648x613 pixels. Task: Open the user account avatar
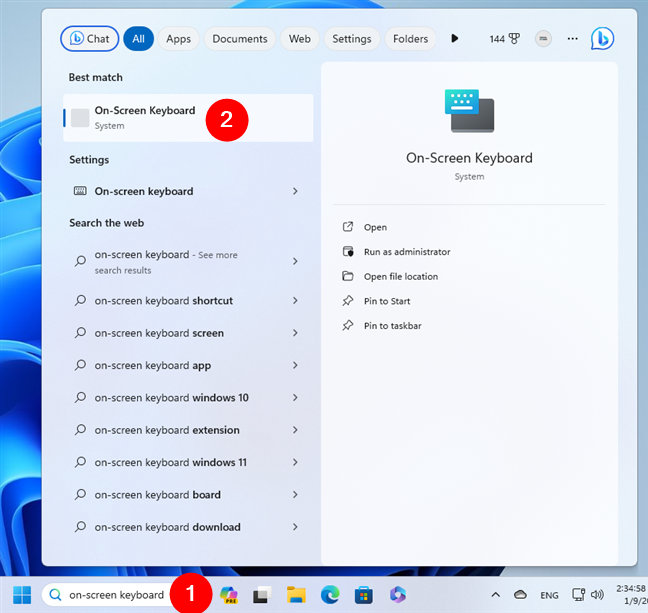(x=543, y=39)
